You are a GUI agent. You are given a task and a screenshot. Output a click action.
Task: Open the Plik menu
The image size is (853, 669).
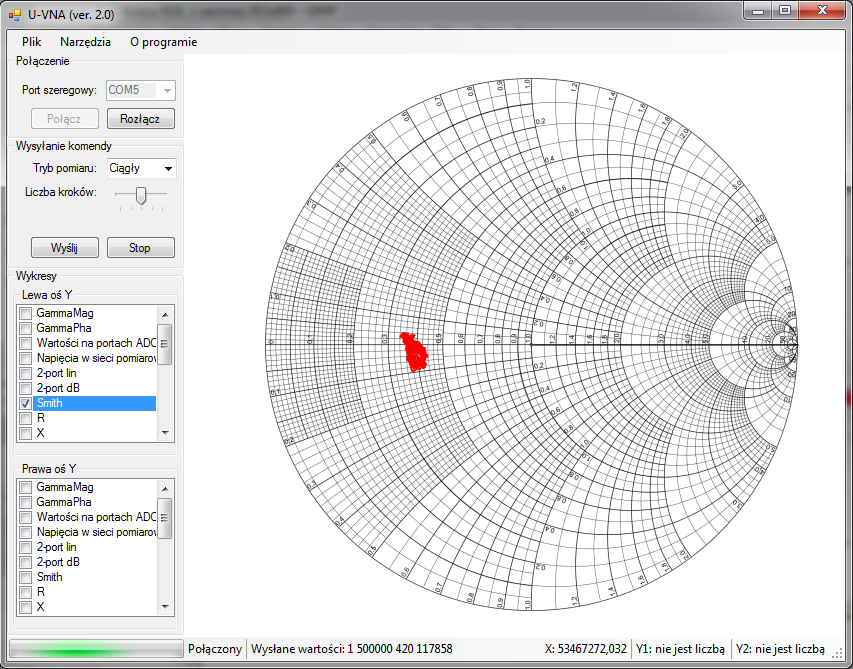coord(31,42)
